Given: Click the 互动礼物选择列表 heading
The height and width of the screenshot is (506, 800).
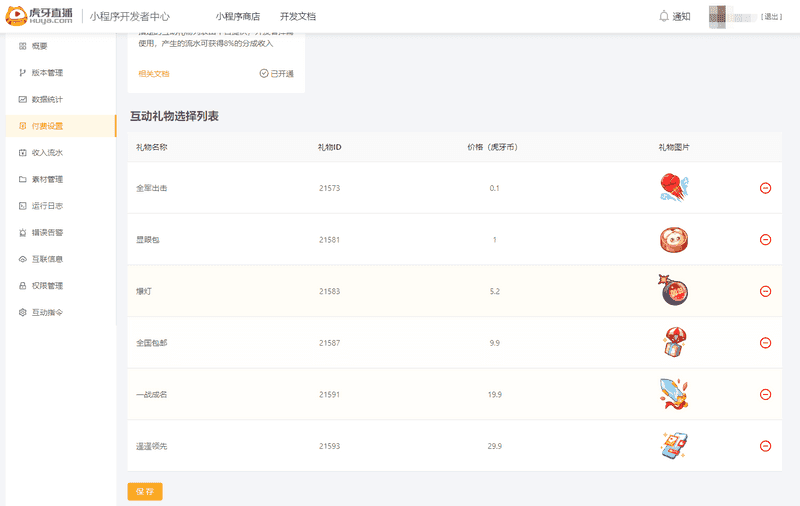Looking at the screenshot, I should point(174,116).
